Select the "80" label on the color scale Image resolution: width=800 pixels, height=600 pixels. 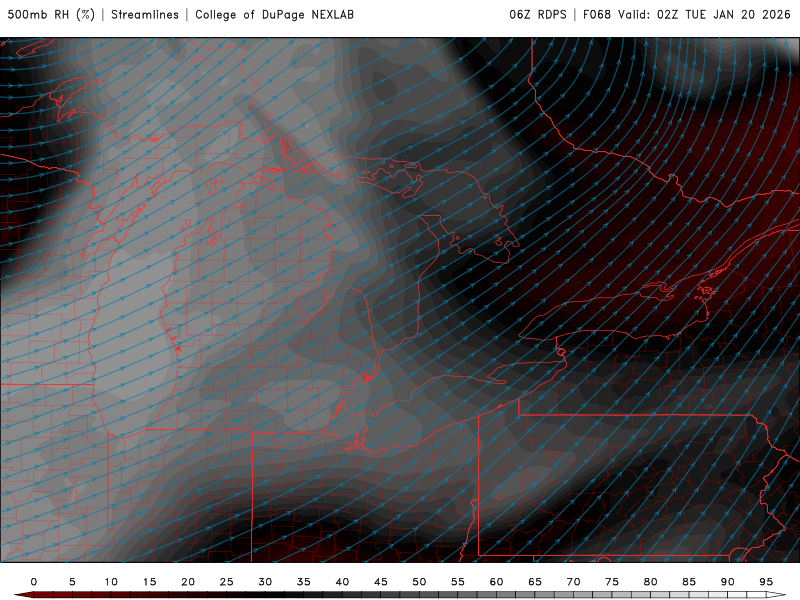click(x=651, y=582)
